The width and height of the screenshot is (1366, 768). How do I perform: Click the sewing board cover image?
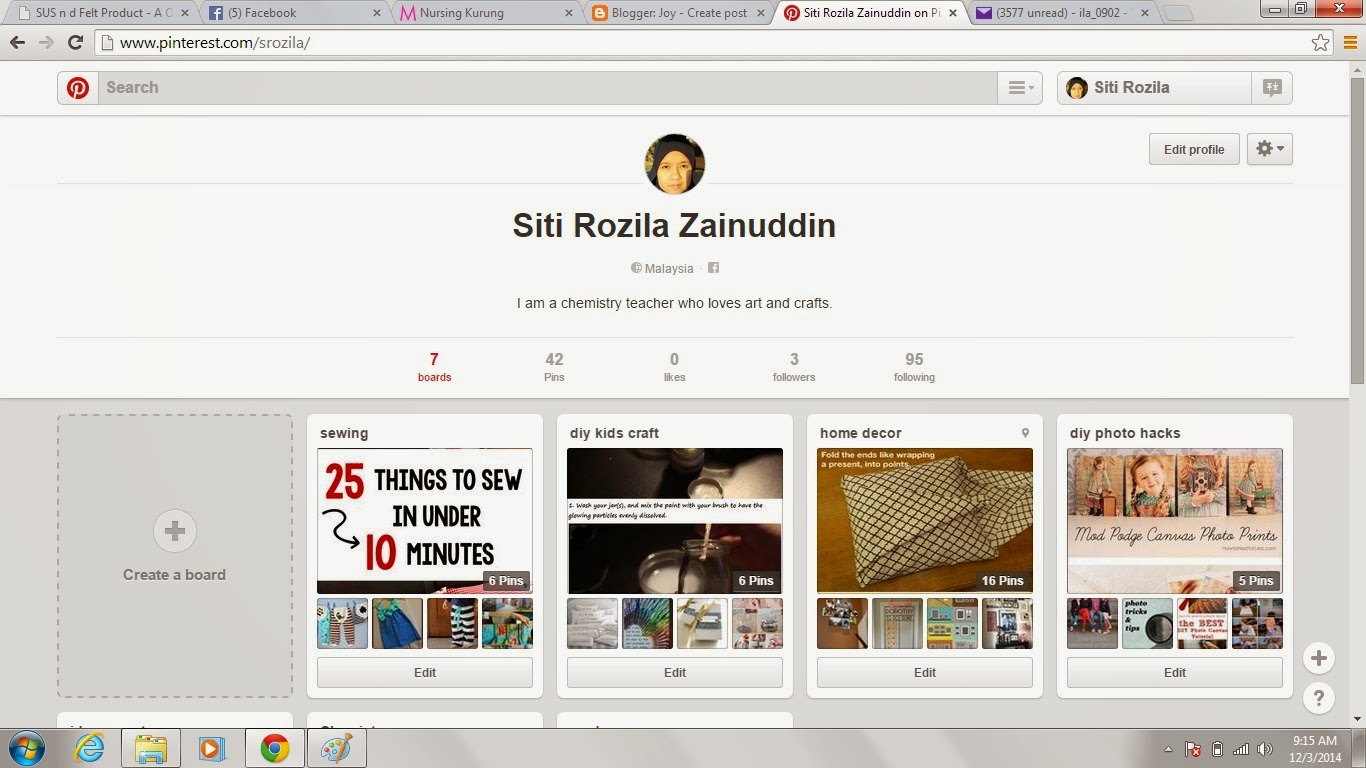pos(425,521)
